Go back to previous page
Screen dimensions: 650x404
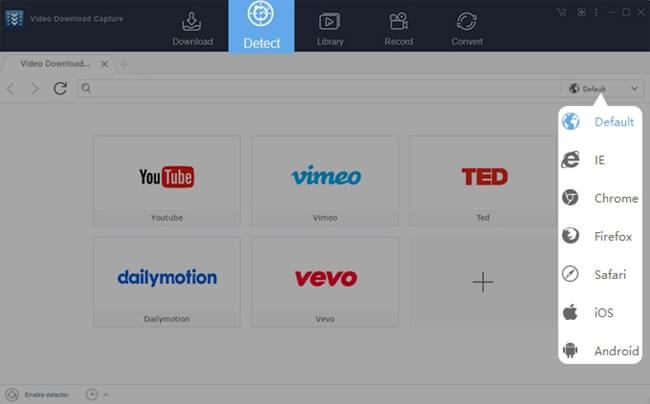(11, 88)
